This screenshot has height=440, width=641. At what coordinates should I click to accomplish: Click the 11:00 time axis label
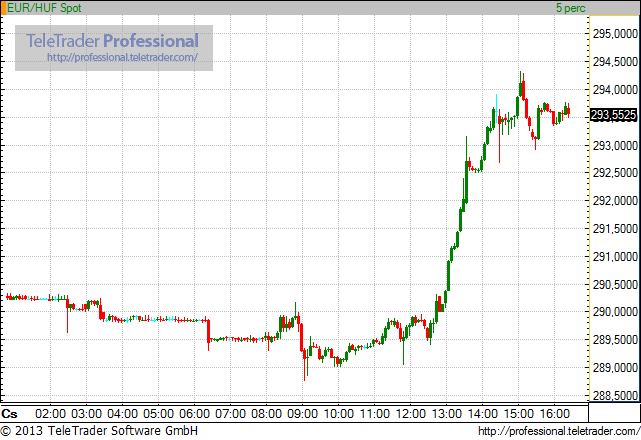pyautogui.click(x=374, y=413)
